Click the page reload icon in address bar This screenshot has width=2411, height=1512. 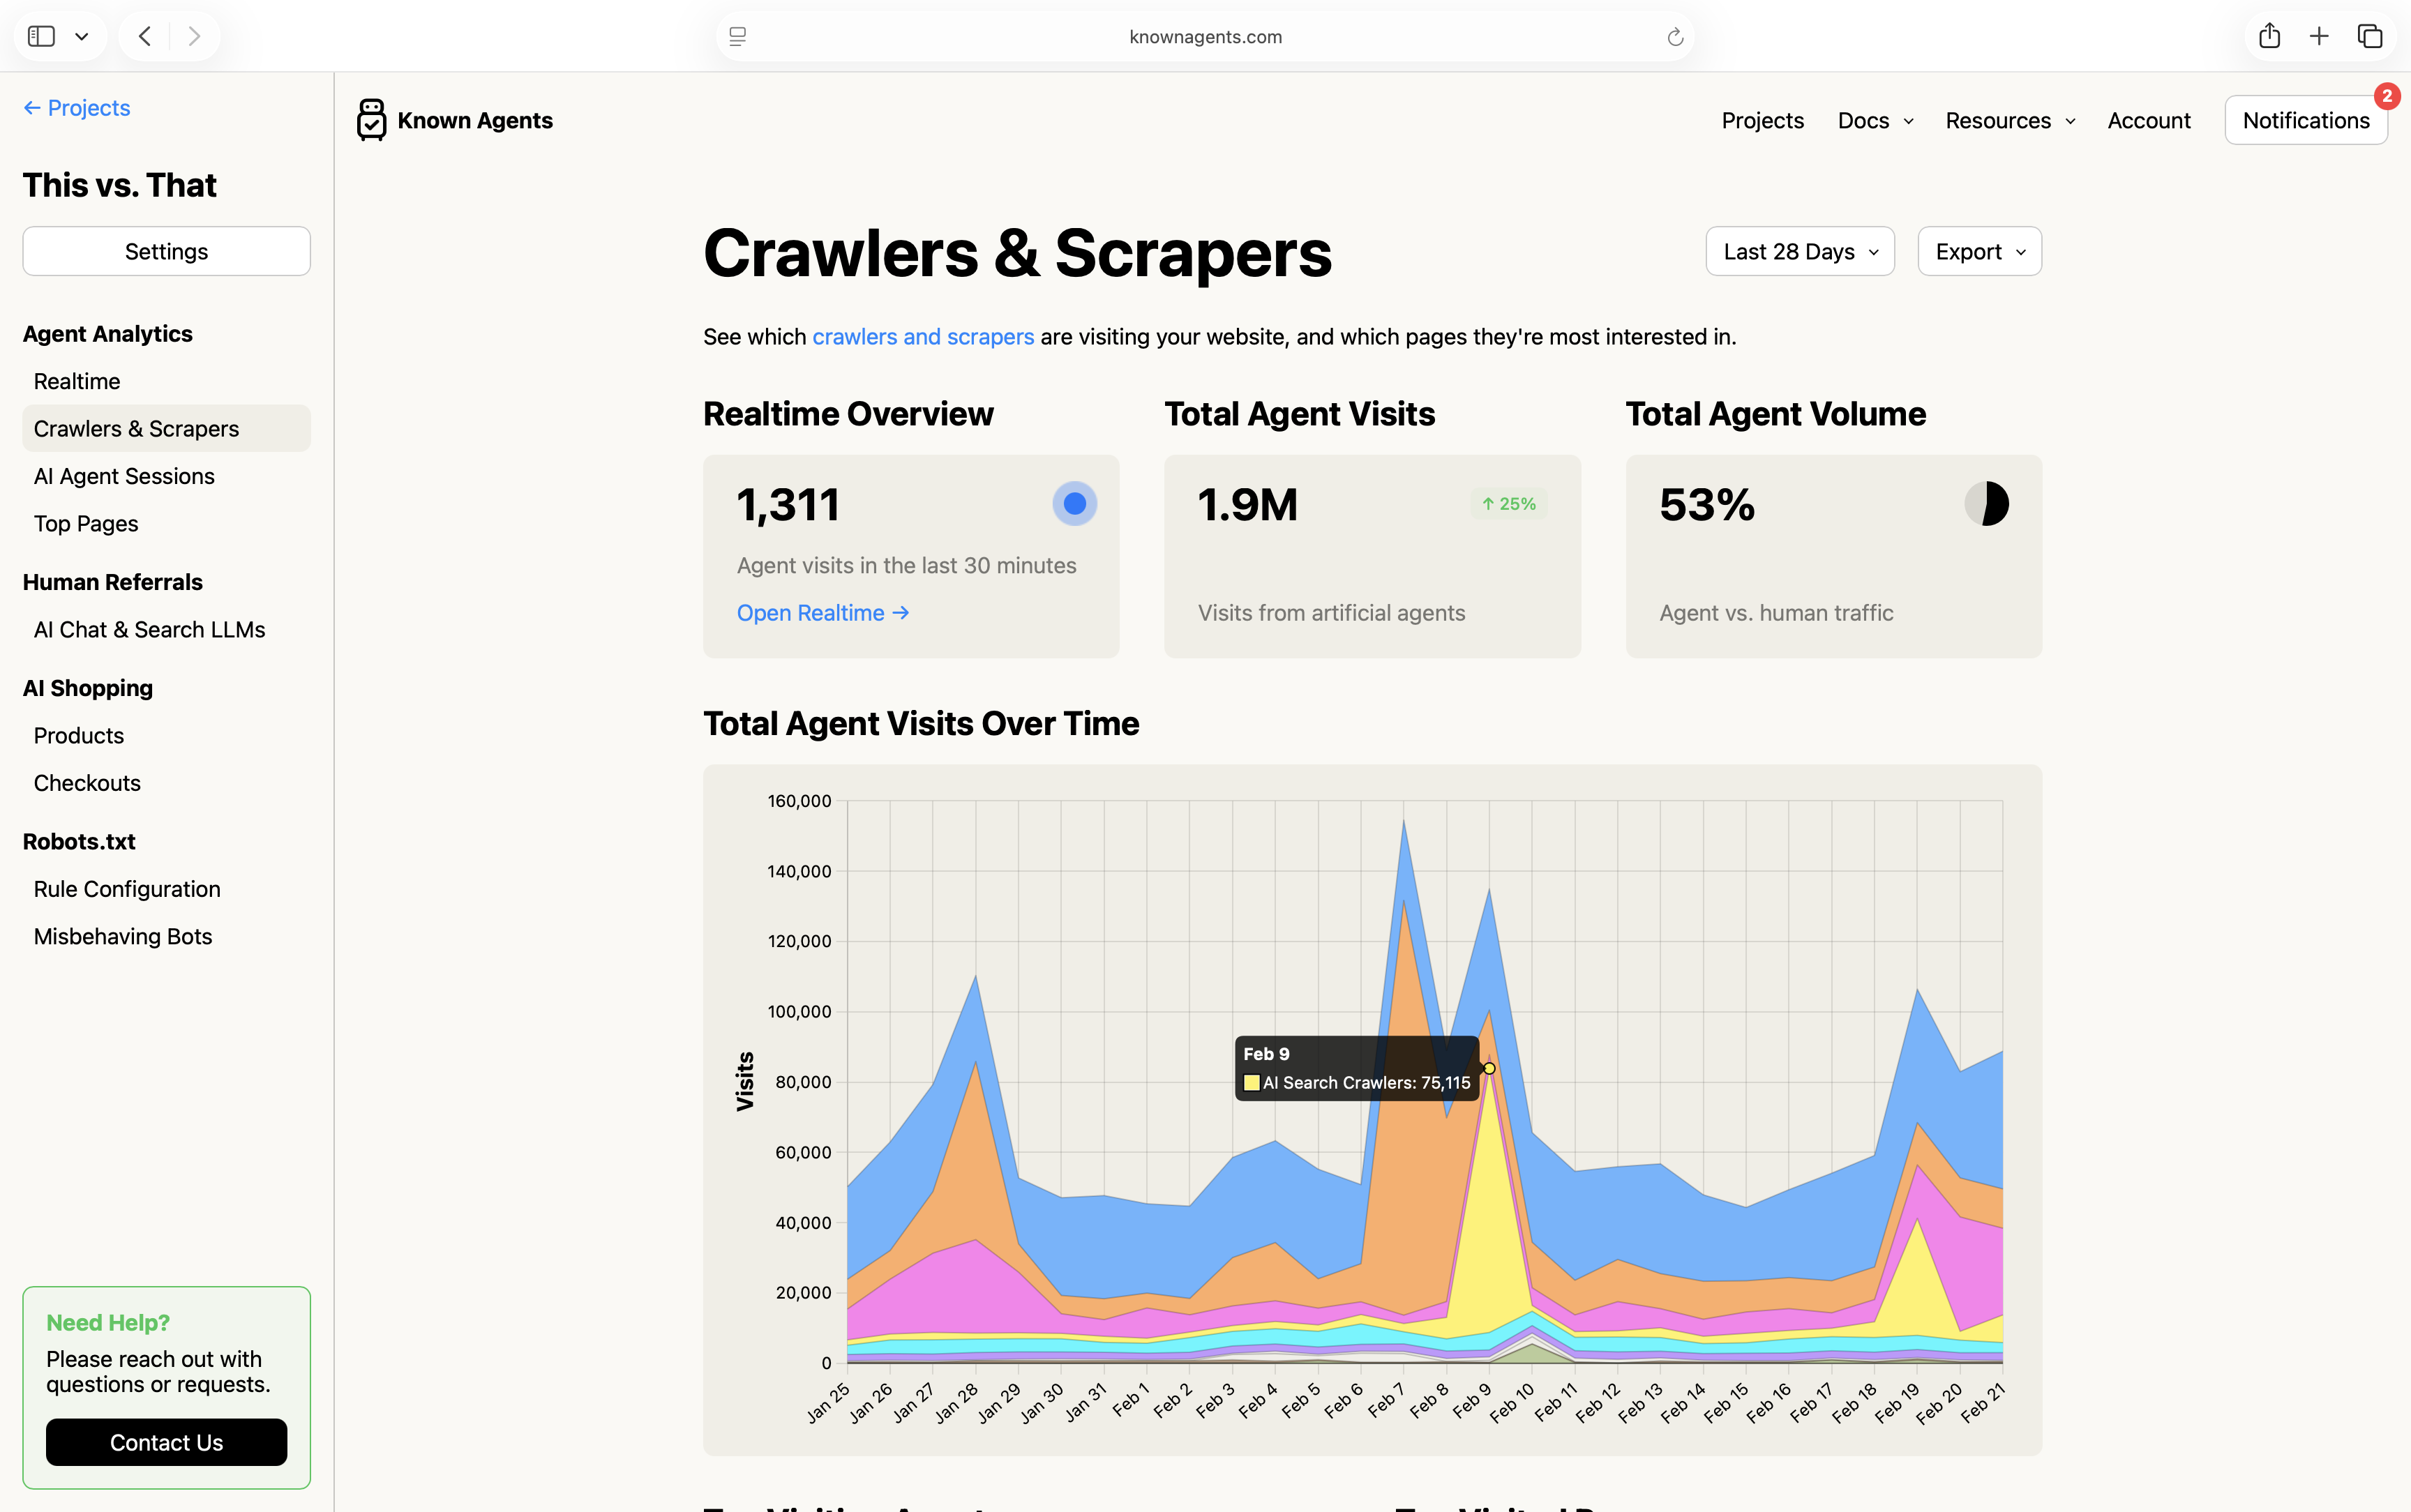[1675, 37]
